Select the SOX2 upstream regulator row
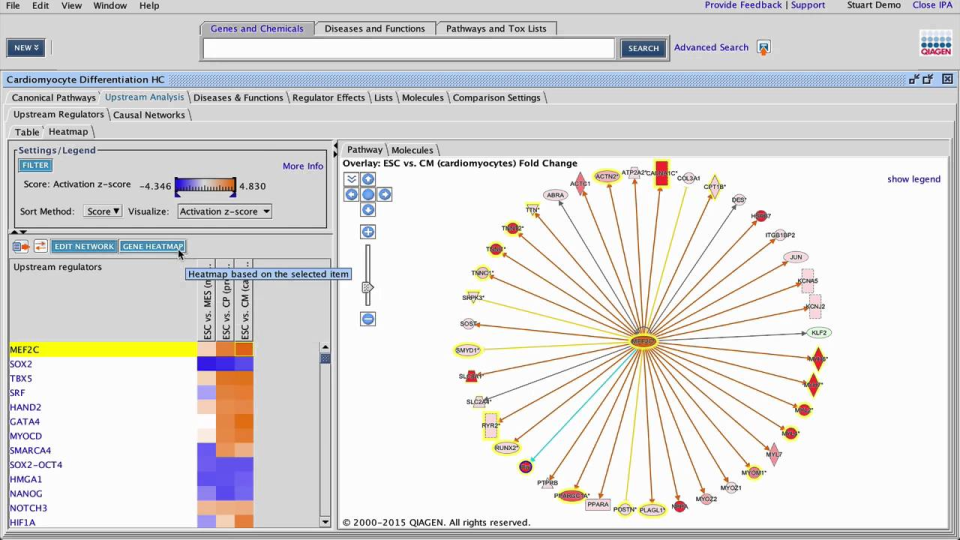 (x=103, y=364)
